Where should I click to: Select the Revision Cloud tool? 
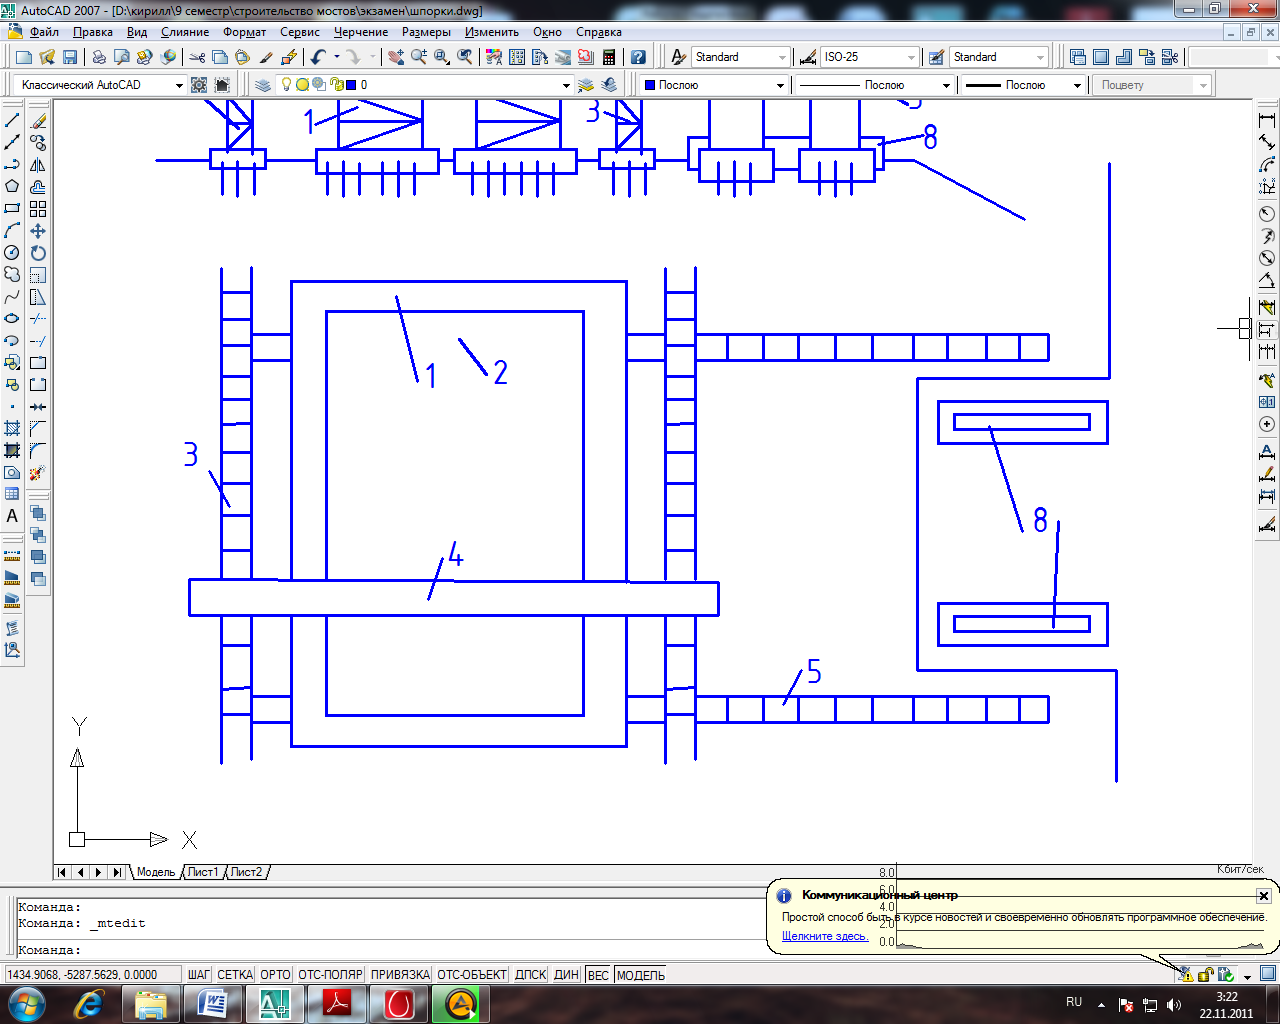12,275
